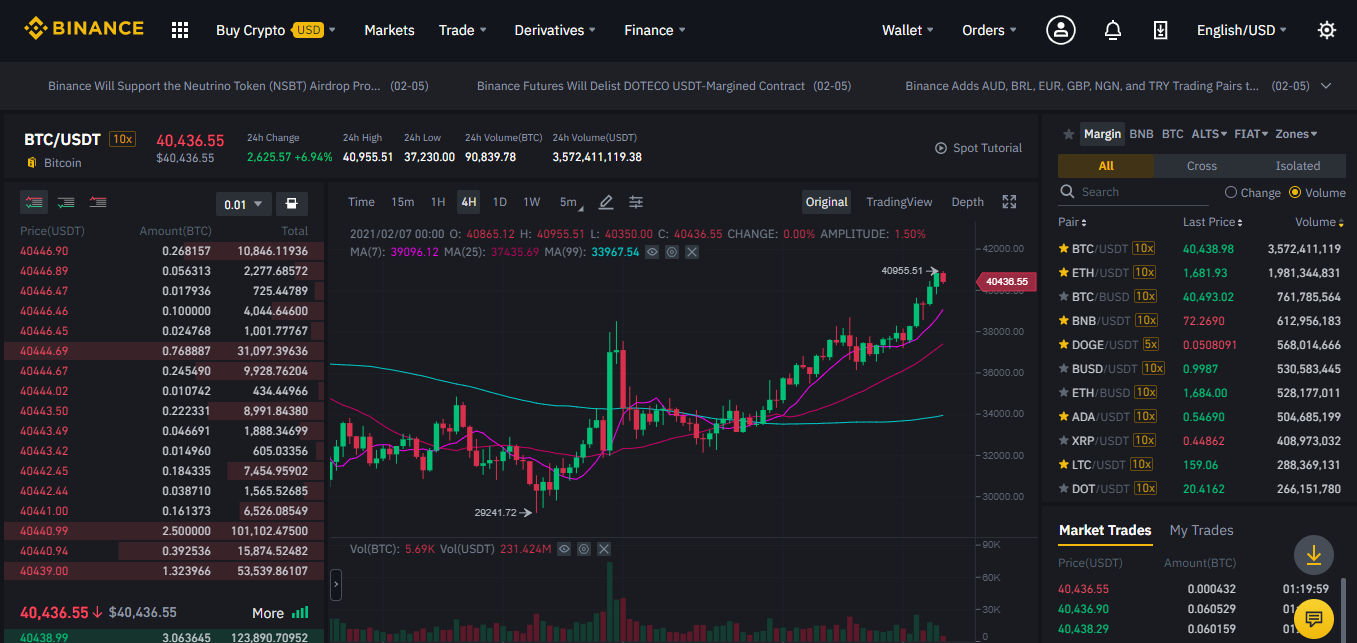Switch to the My Trades tab
This screenshot has height=643, width=1357.
(1201, 530)
